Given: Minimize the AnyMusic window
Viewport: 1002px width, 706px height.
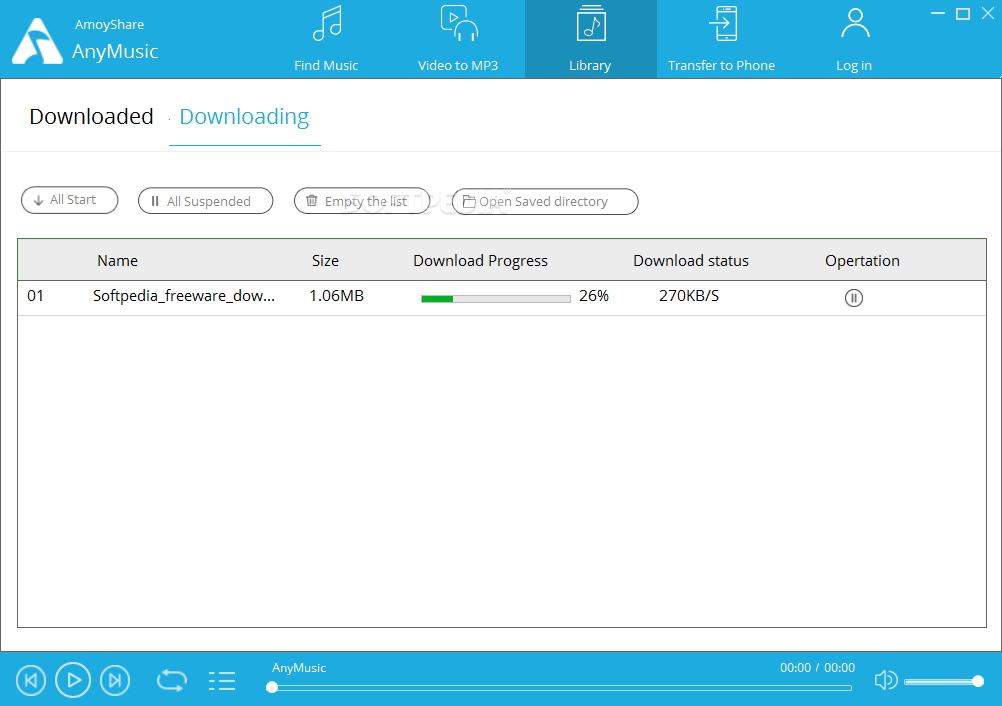Looking at the screenshot, I should tap(937, 13).
